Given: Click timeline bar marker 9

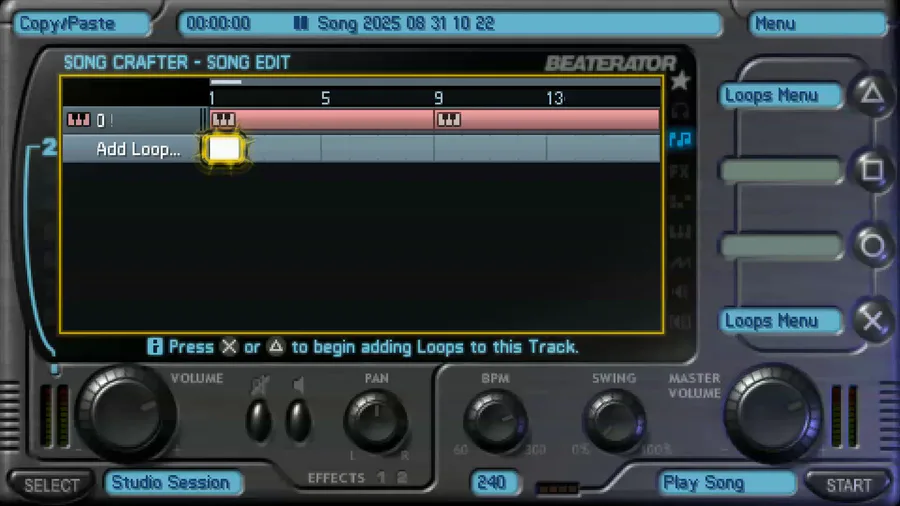Looking at the screenshot, I should tap(439, 99).
